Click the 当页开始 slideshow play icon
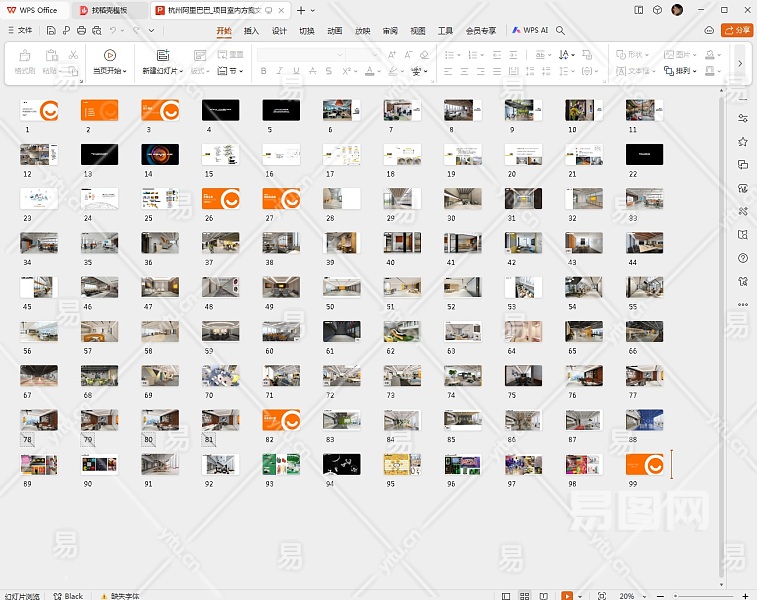 (x=110, y=55)
